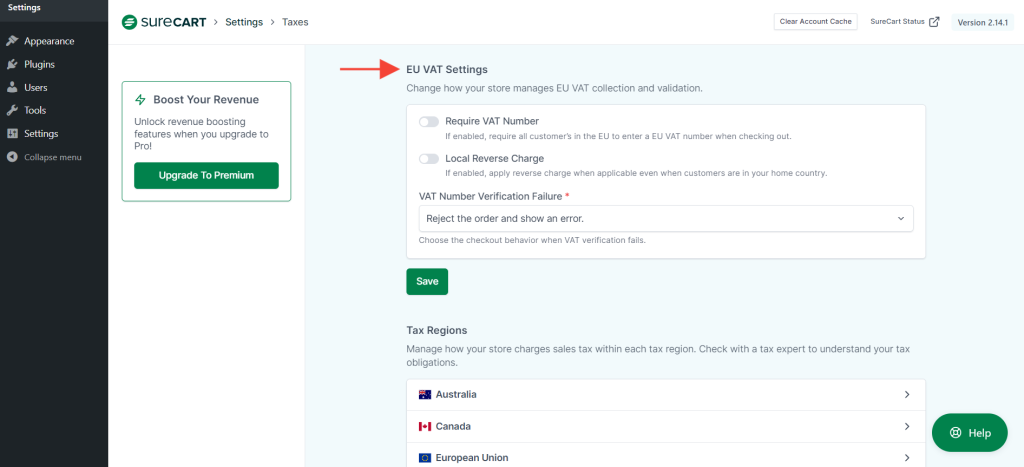Click the Collapse menu arrow icon
The height and width of the screenshot is (467, 1024).
tap(12, 157)
